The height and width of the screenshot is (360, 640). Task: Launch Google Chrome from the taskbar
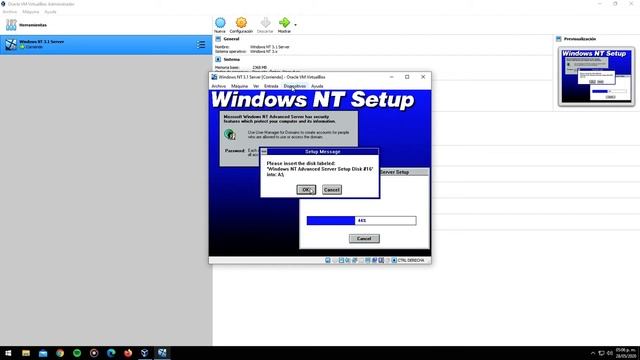click(60, 353)
